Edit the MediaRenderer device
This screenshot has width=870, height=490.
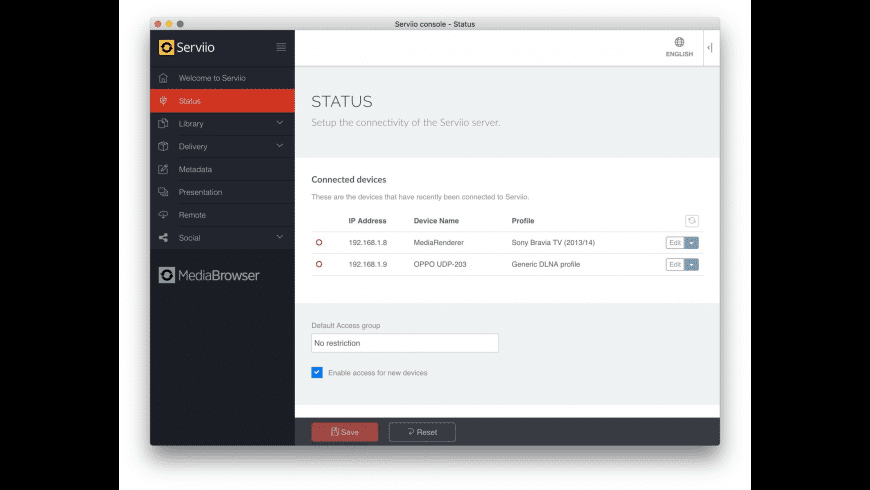click(x=675, y=243)
